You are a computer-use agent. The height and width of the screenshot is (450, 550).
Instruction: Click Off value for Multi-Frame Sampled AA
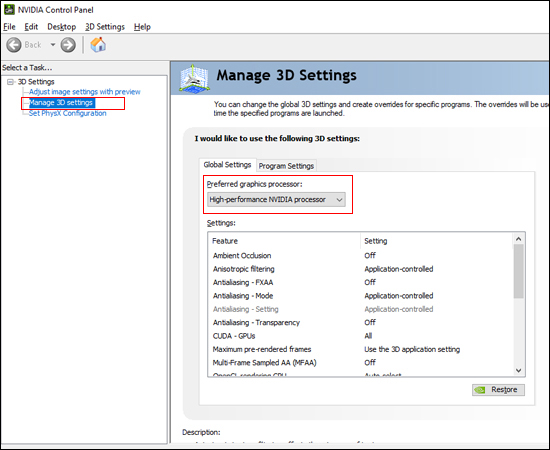point(370,362)
